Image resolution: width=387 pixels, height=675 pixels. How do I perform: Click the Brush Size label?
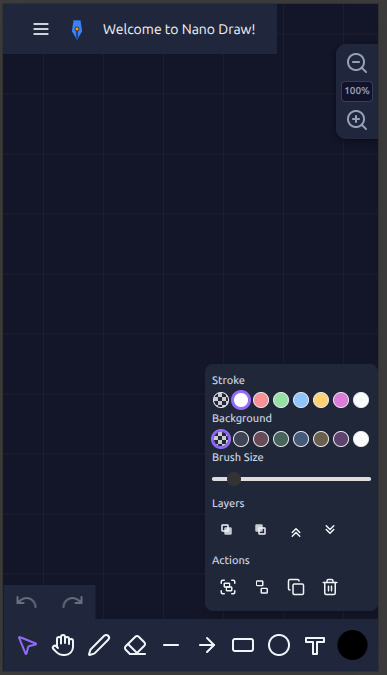click(238, 457)
